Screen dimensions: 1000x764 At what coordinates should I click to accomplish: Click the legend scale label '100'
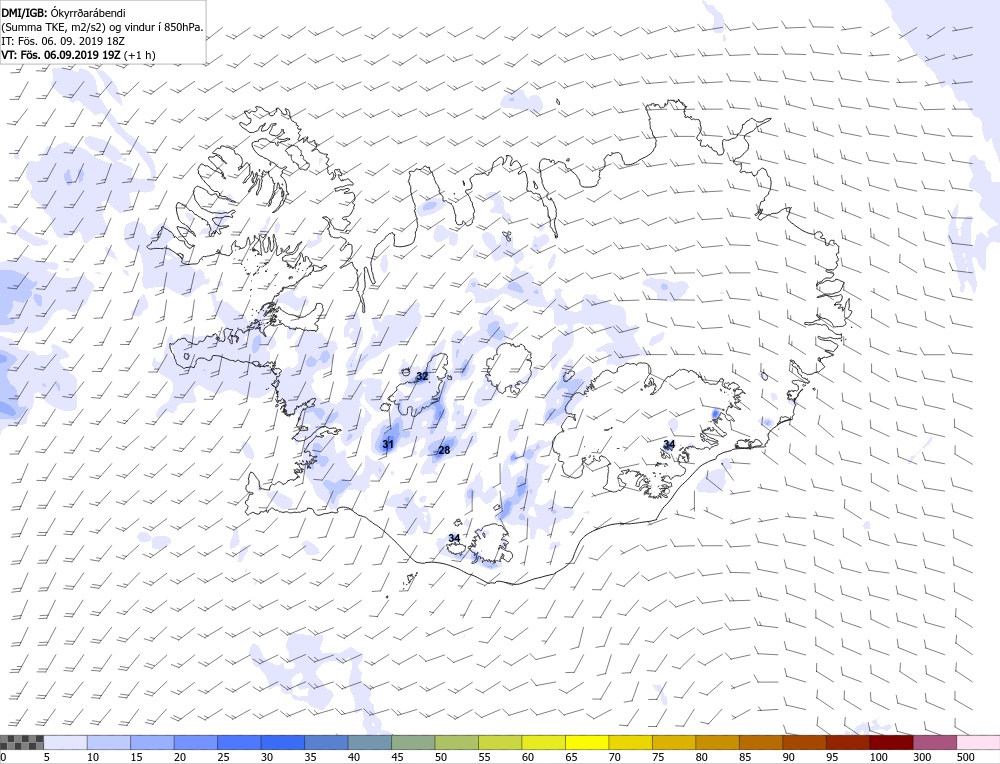[878, 757]
